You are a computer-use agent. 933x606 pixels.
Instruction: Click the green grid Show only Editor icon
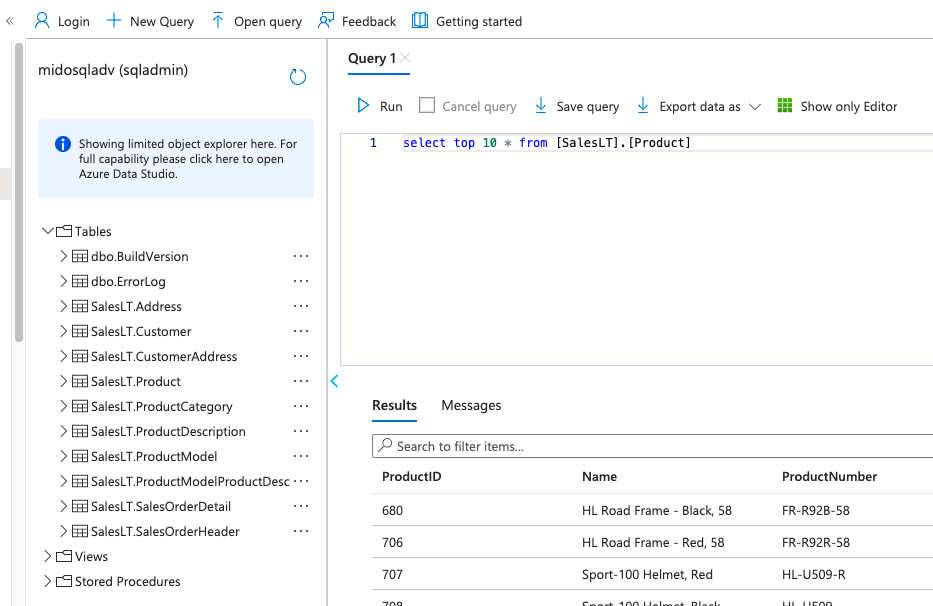point(785,106)
